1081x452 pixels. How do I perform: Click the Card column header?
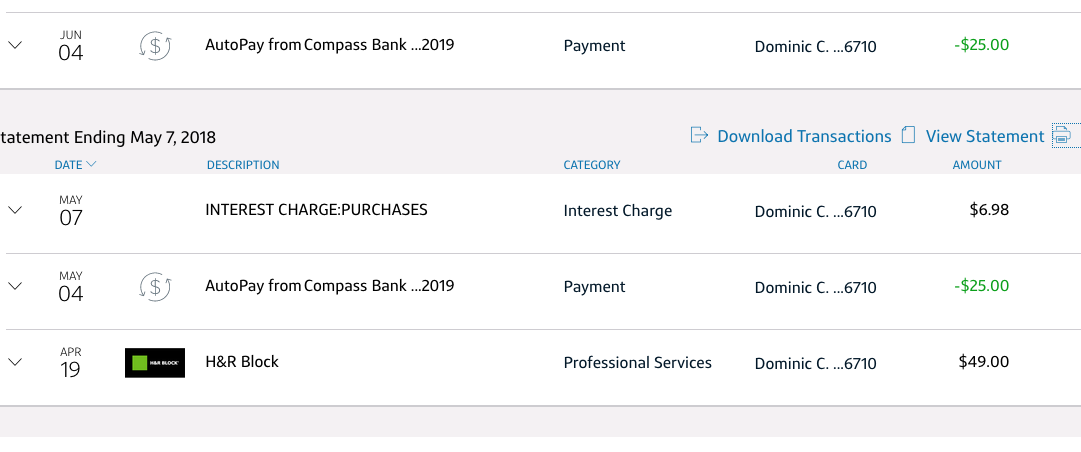[852, 165]
